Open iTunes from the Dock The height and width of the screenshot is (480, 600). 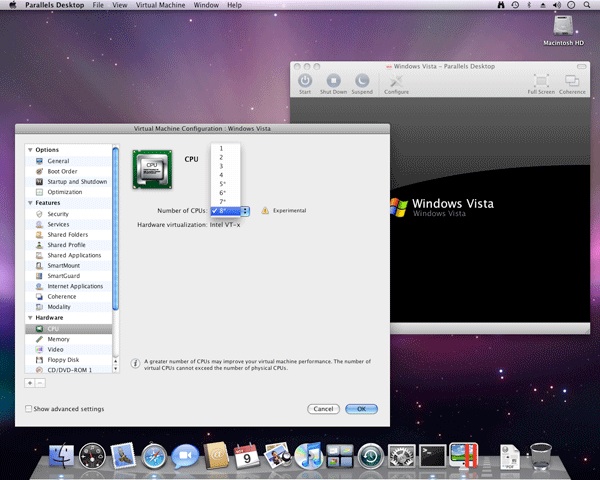tap(309, 456)
